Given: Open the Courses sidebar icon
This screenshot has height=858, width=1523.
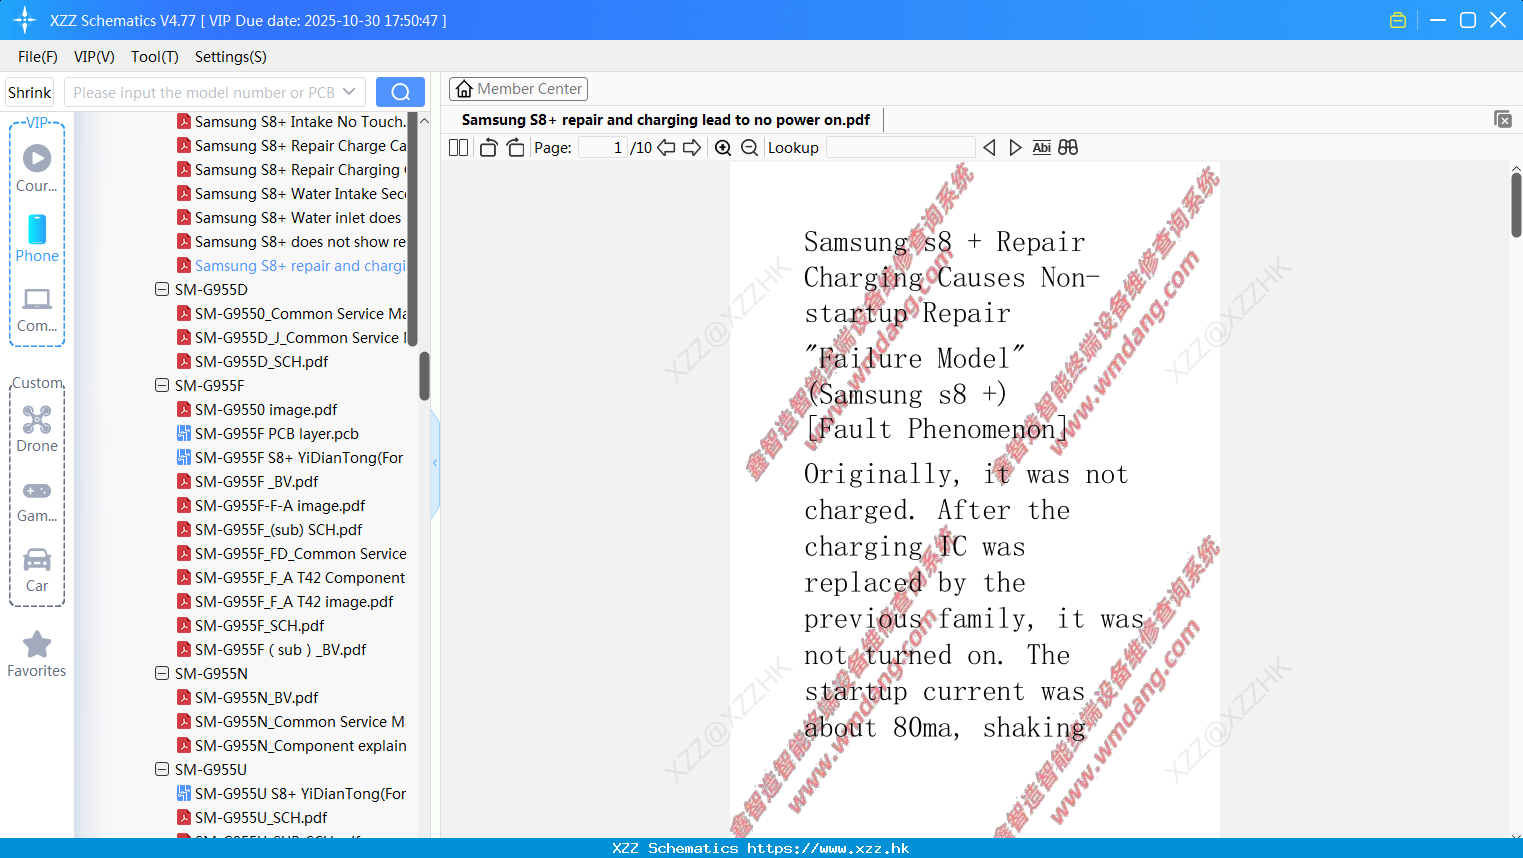Looking at the screenshot, I should (37, 168).
